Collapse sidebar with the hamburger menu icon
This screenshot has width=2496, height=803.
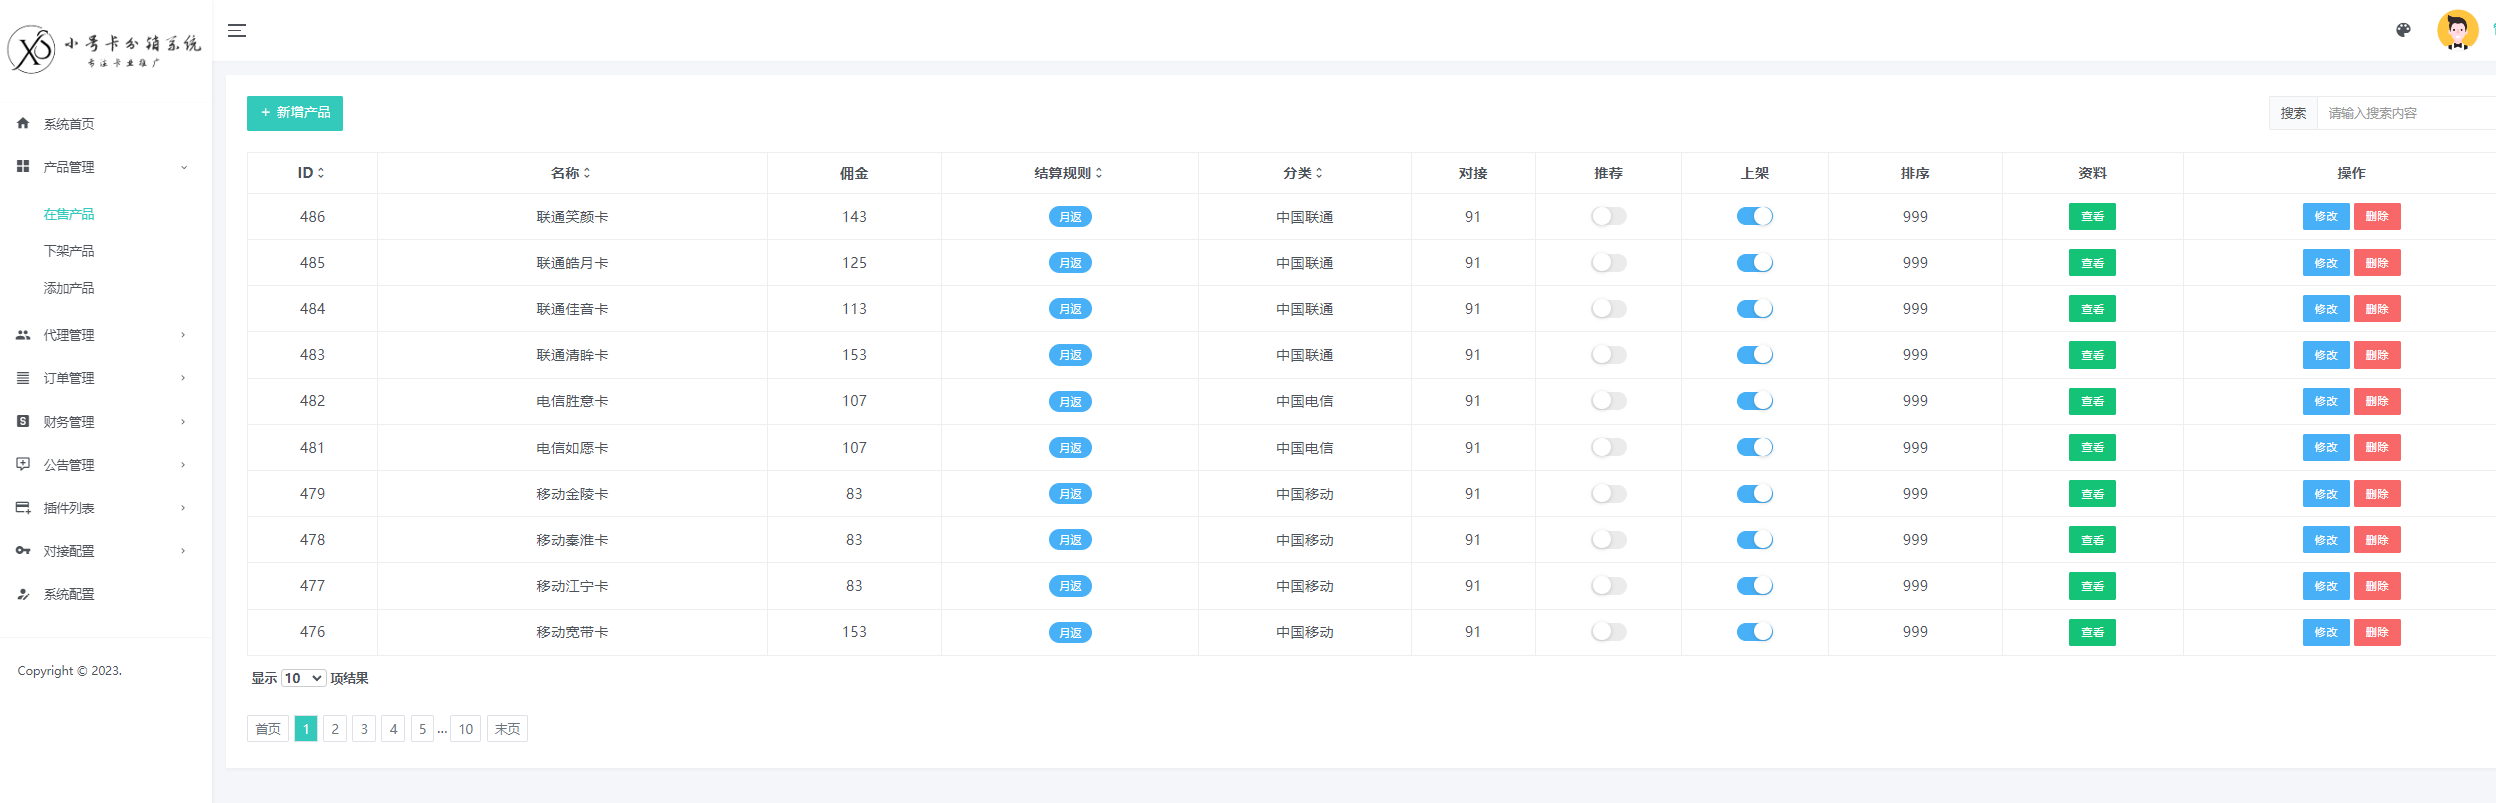click(237, 31)
